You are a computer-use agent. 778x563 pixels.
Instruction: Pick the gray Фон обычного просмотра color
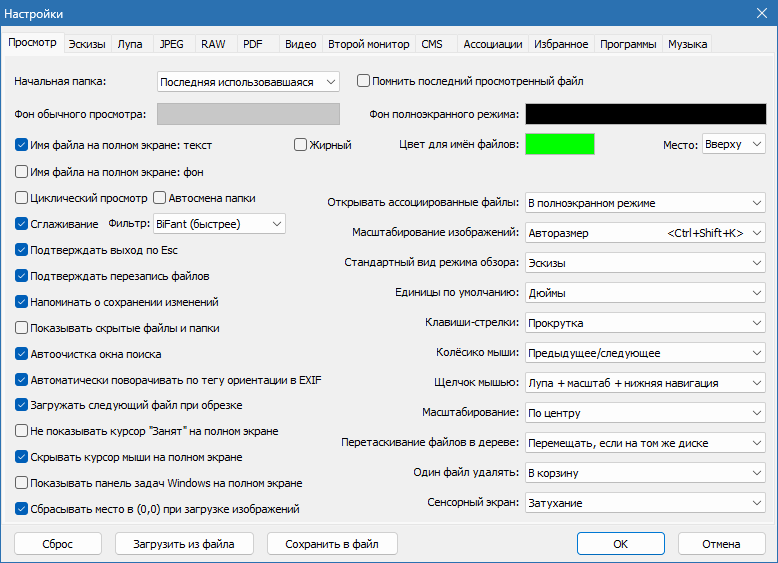pyautogui.click(x=248, y=114)
